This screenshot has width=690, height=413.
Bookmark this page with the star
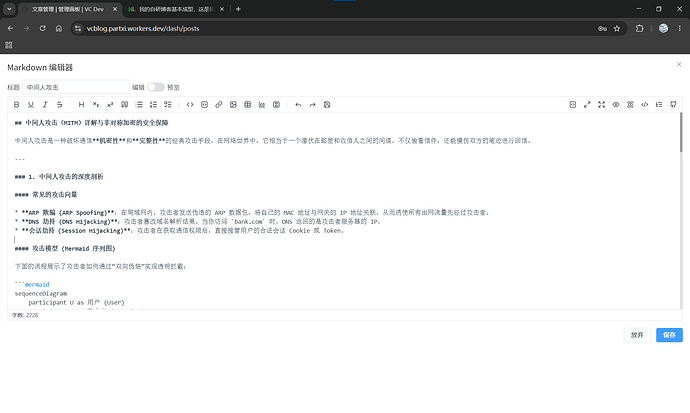point(617,28)
